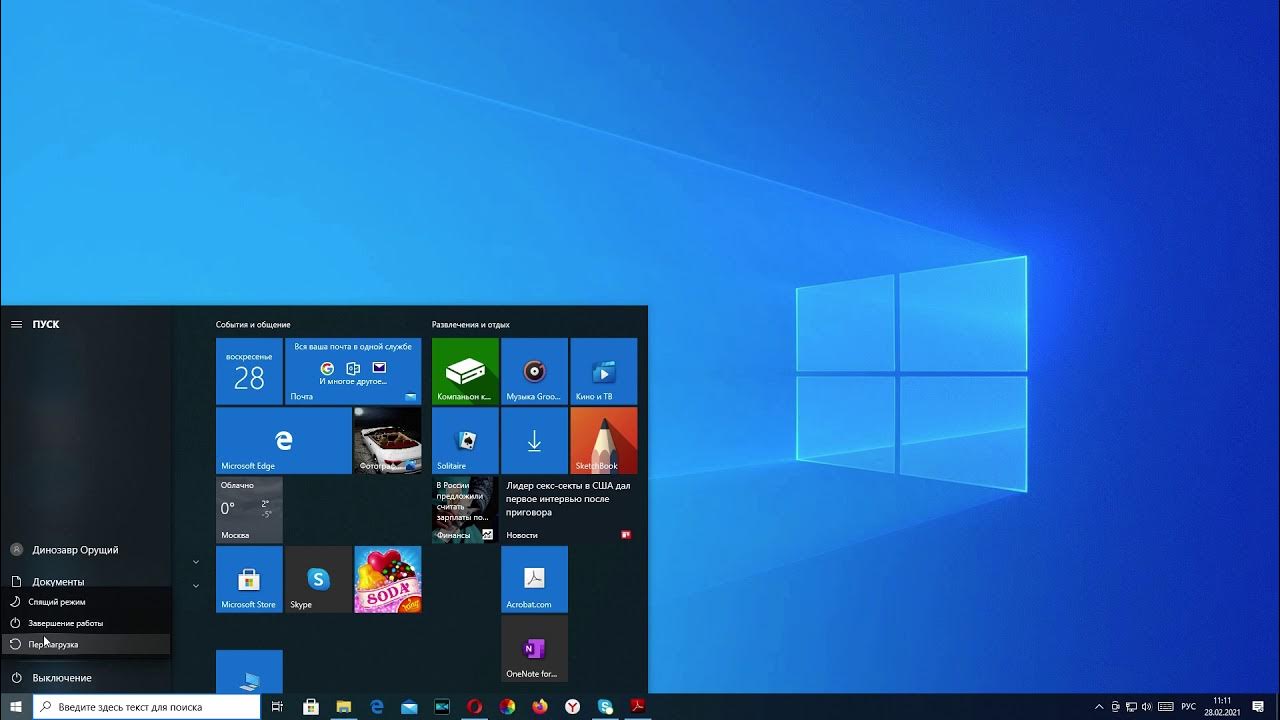Open the Фотографии photo tile
1280x720 pixels.
387,440
